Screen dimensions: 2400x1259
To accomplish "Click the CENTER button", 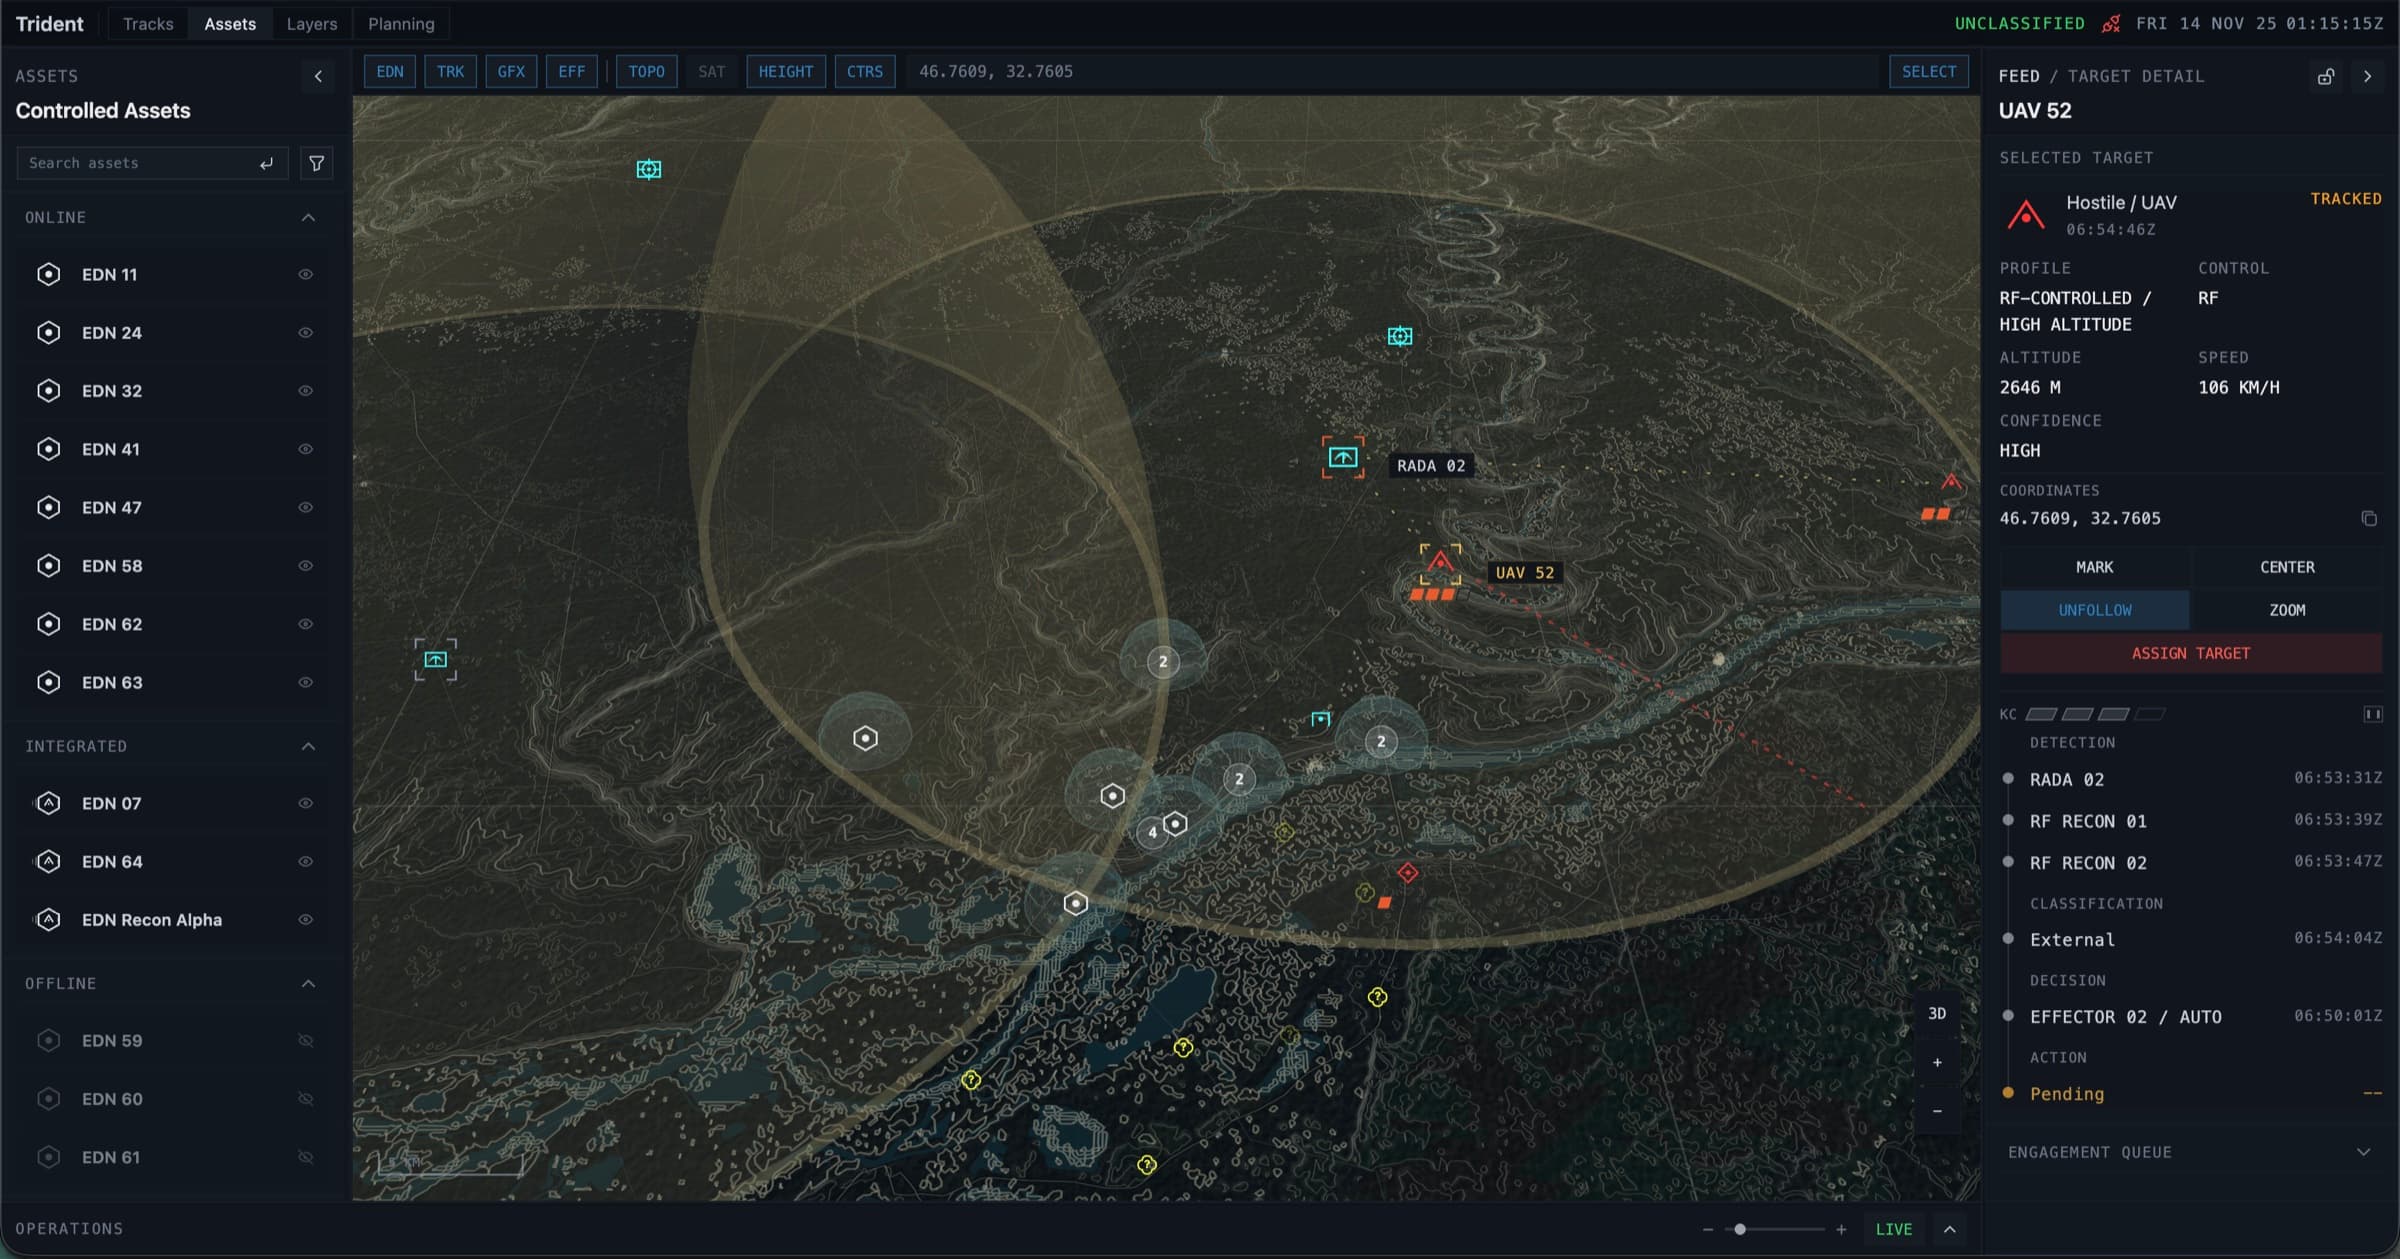I will tap(2287, 567).
